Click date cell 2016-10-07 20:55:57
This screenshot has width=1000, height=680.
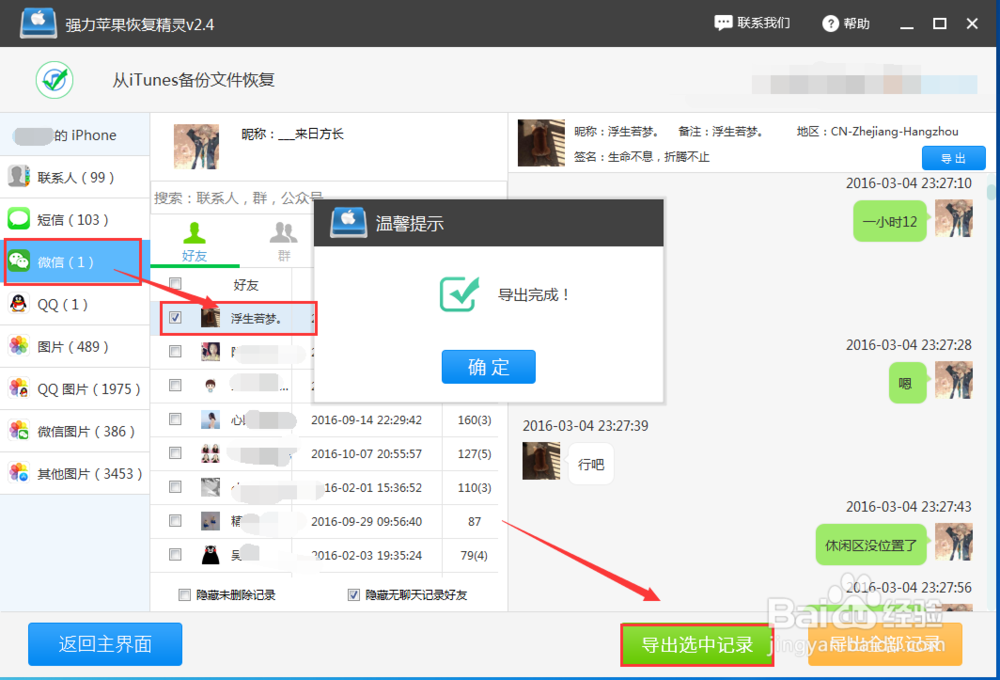367,454
